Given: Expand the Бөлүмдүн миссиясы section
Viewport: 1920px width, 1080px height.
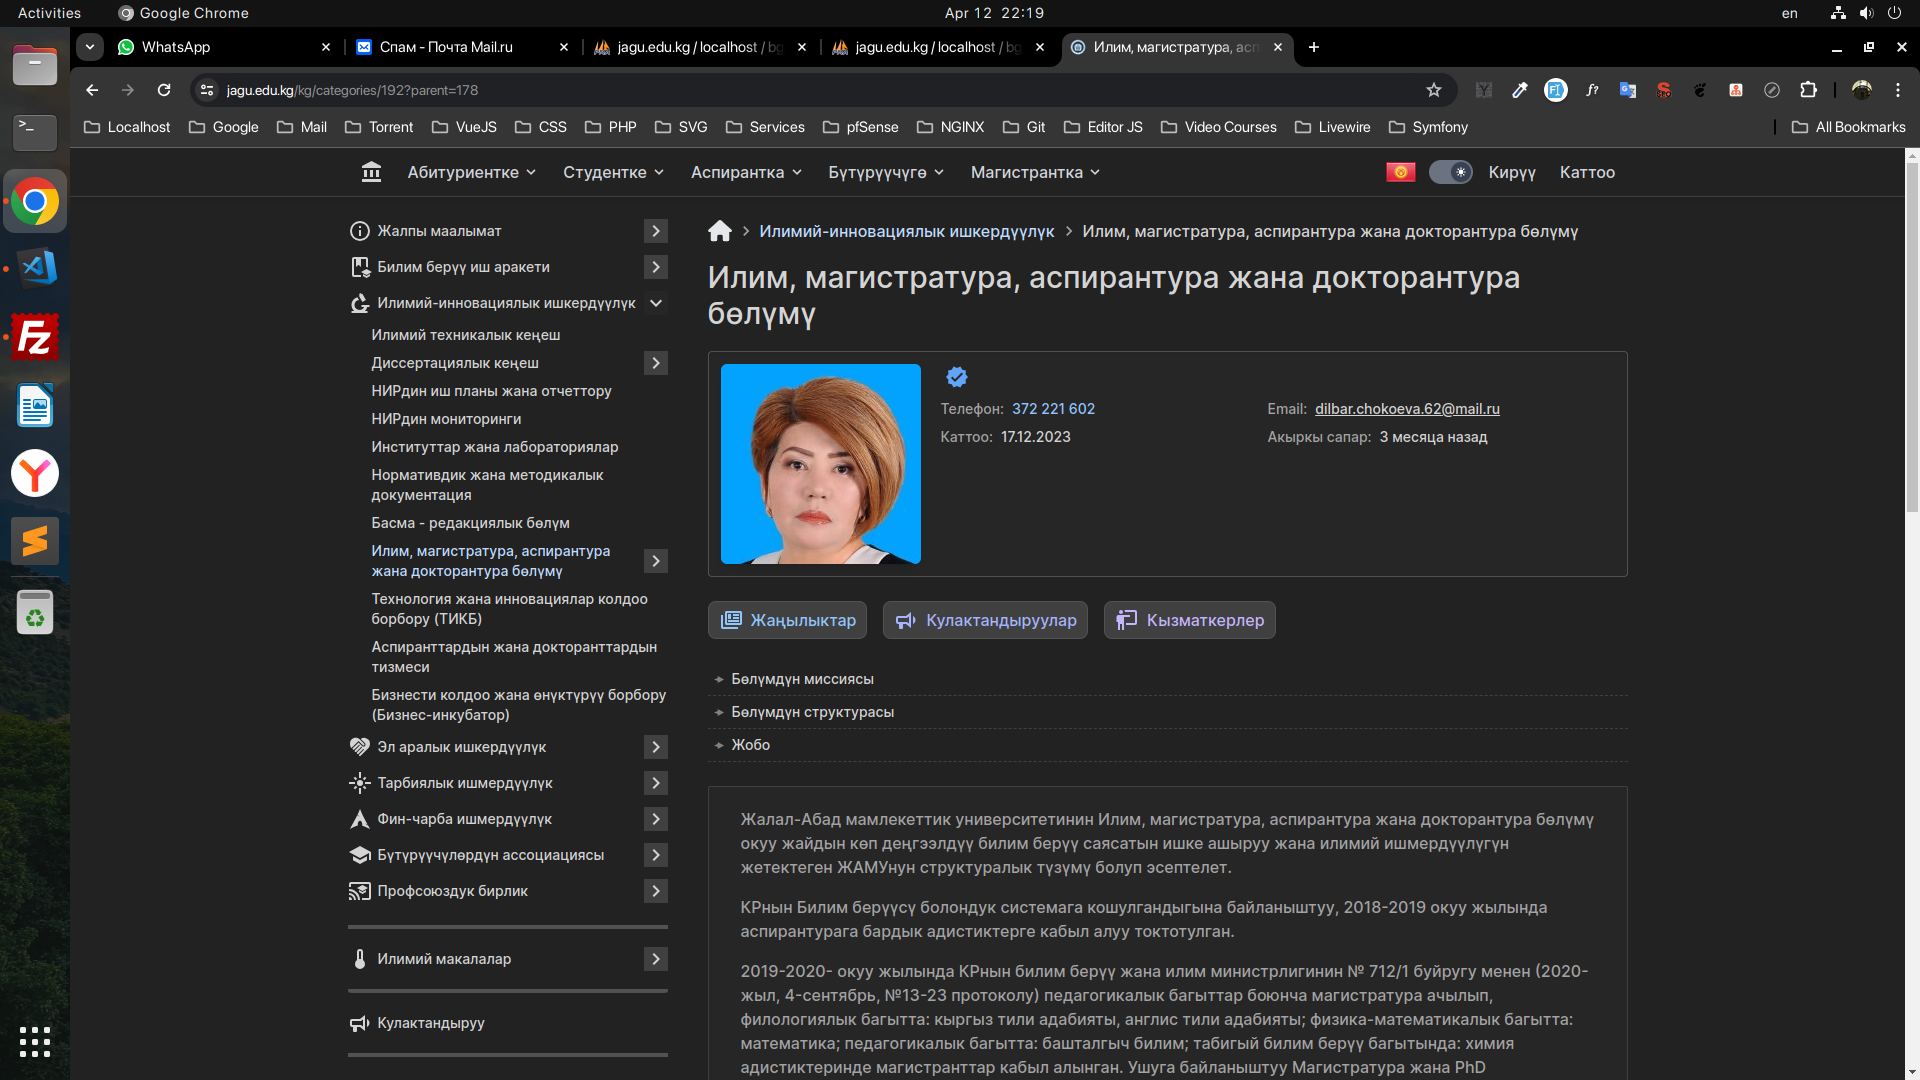Looking at the screenshot, I should pos(802,679).
